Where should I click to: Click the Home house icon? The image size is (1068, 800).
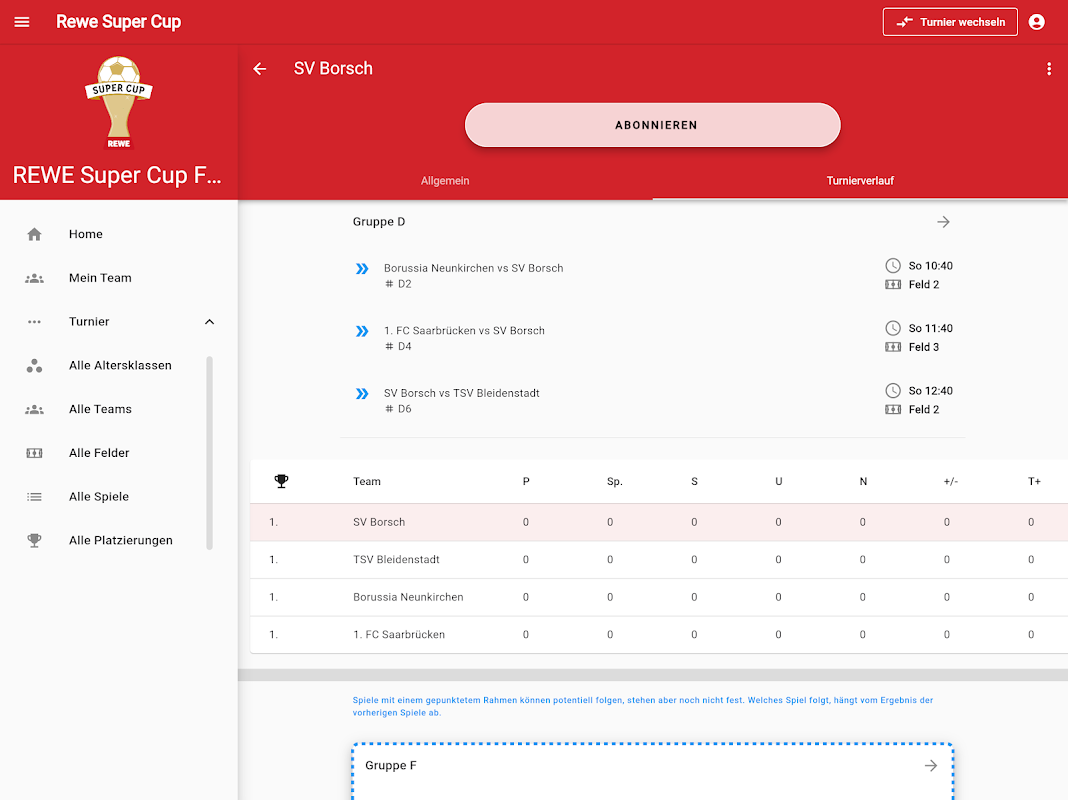pos(34,234)
